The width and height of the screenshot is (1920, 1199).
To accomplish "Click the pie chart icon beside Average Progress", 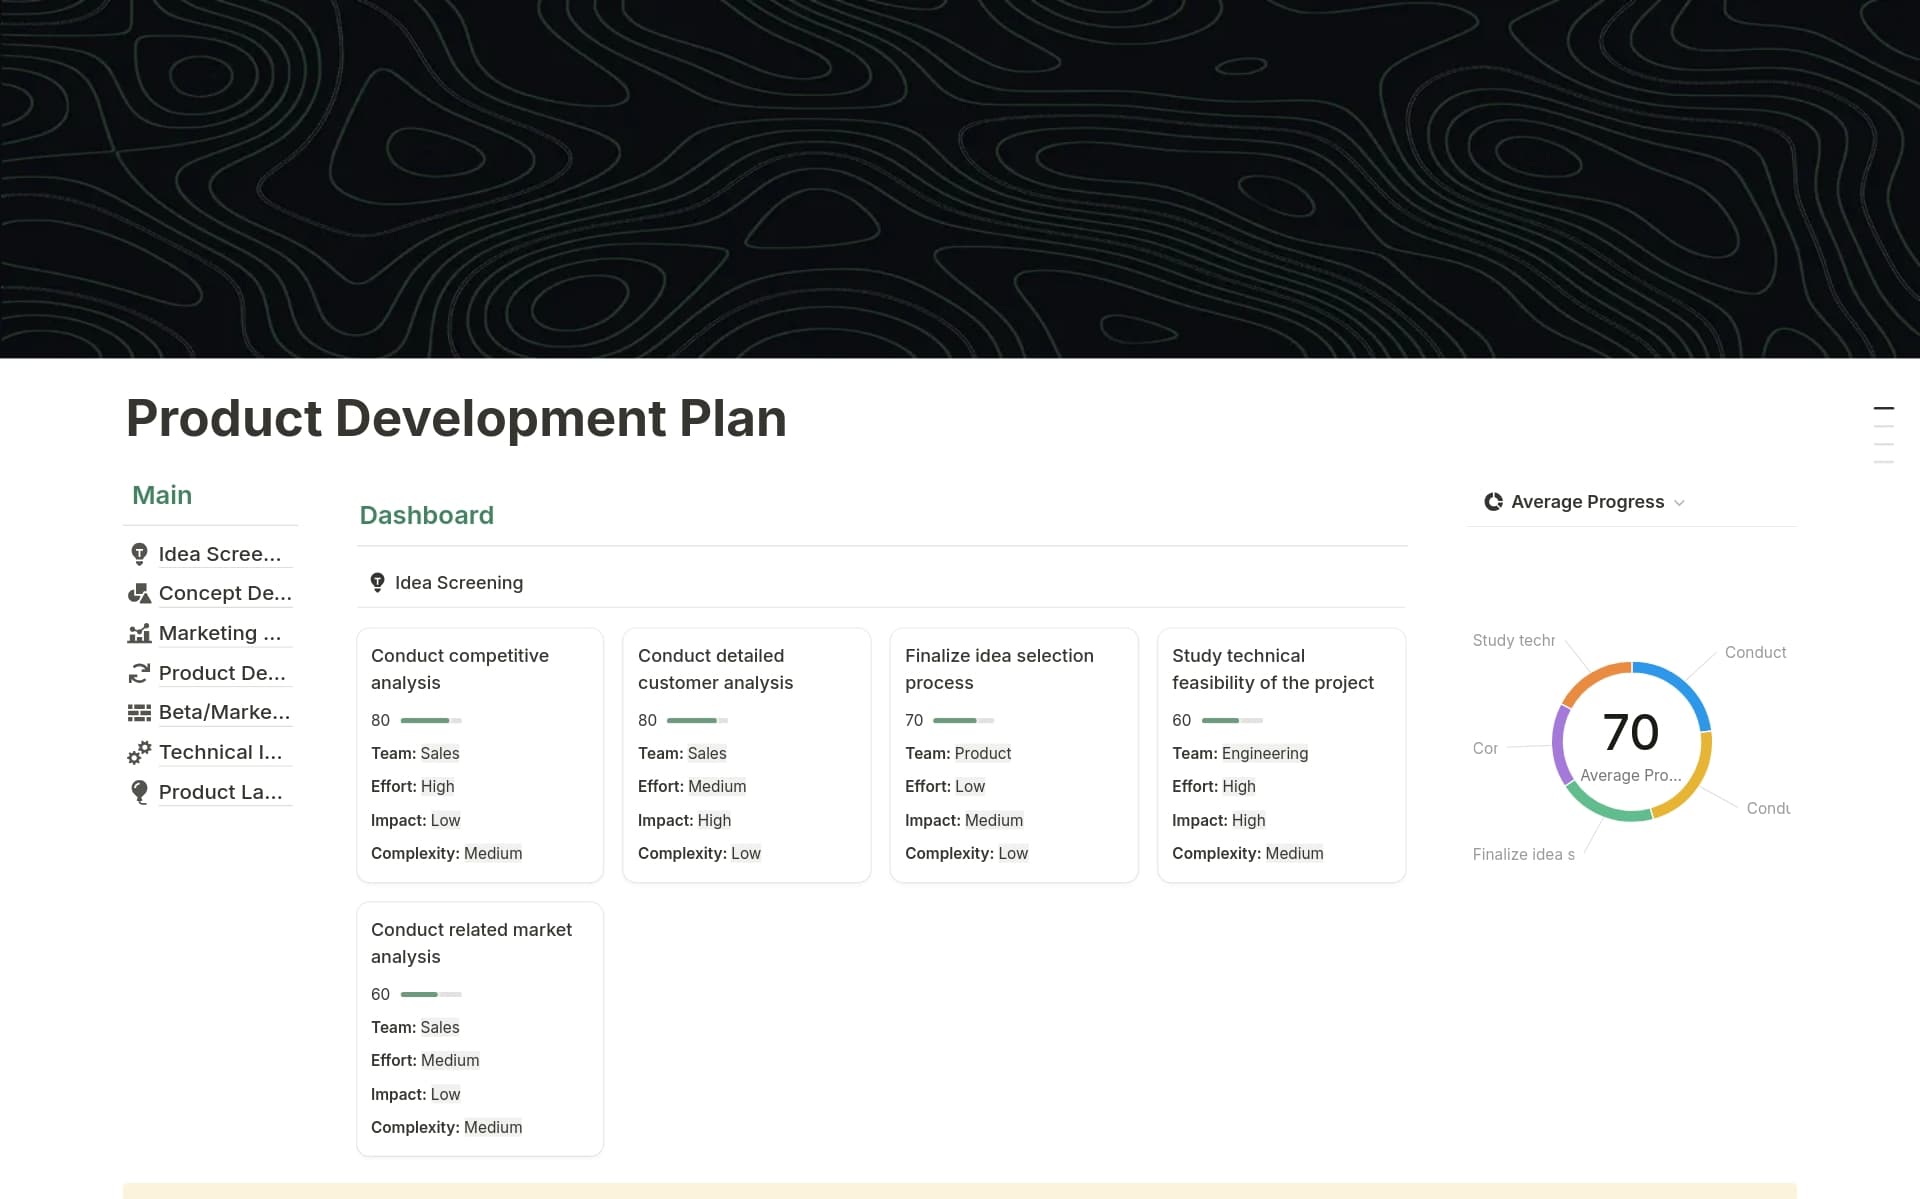I will 1493,502.
